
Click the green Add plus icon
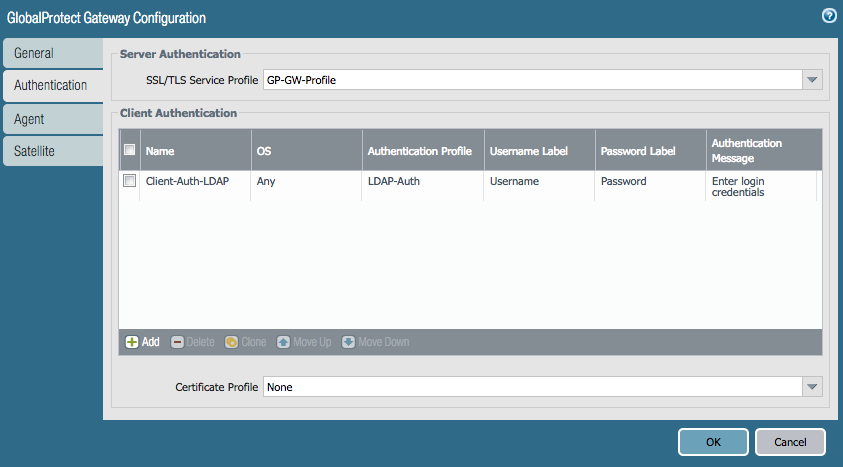(132, 342)
